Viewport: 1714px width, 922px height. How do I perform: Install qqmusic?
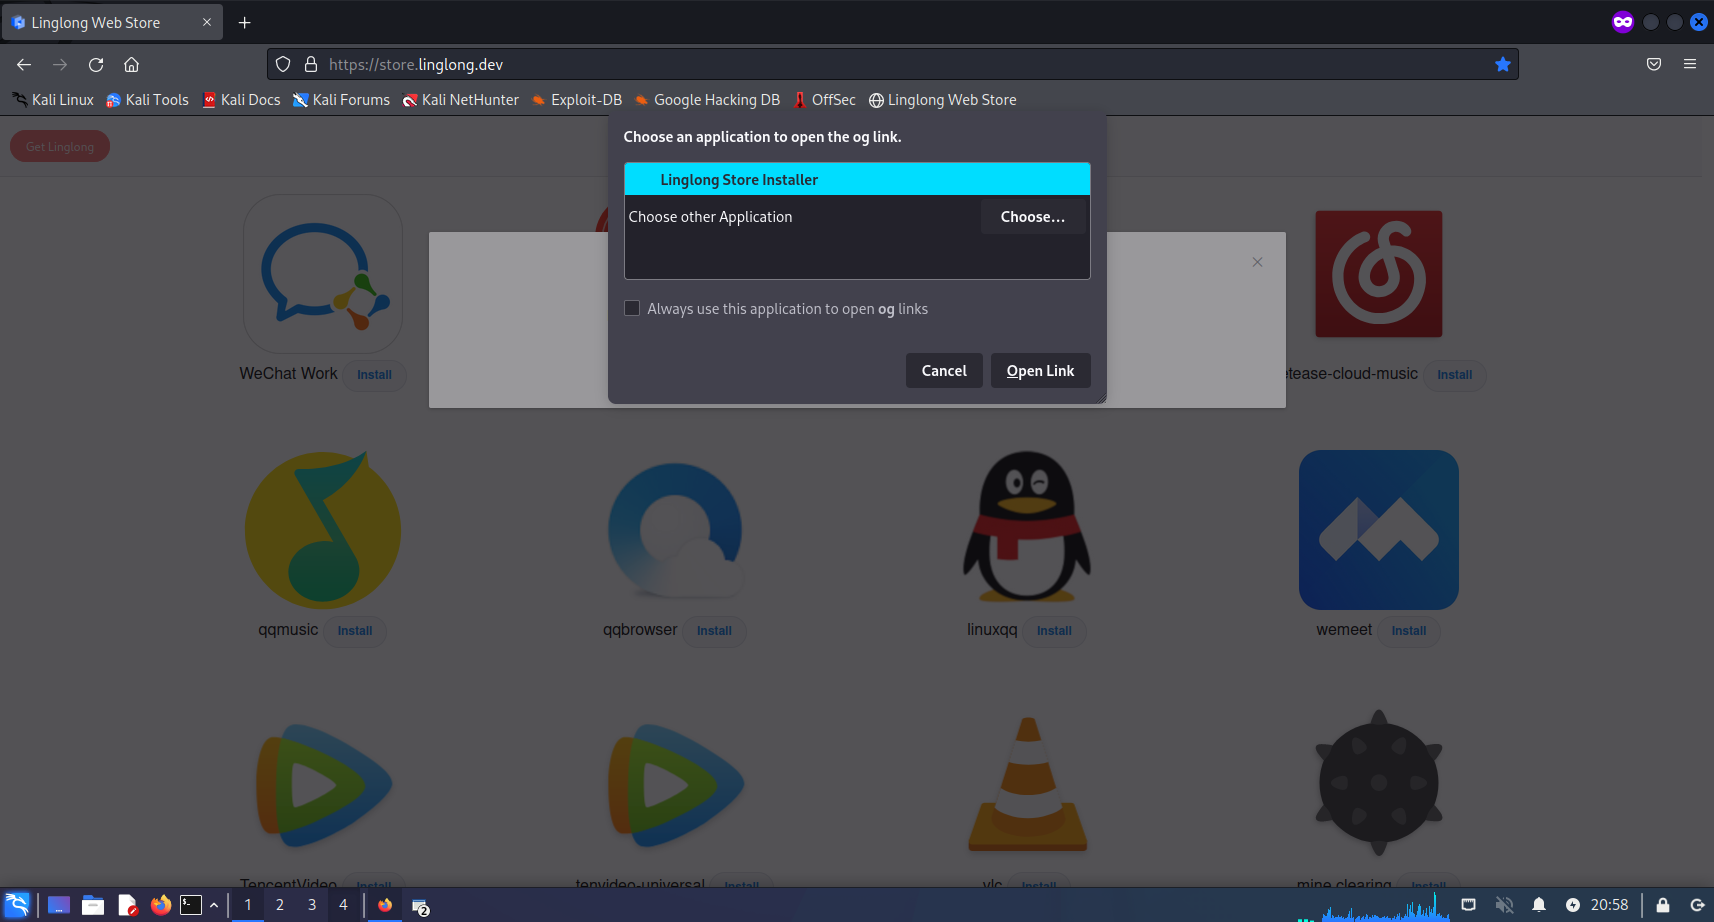click(355, 631)
